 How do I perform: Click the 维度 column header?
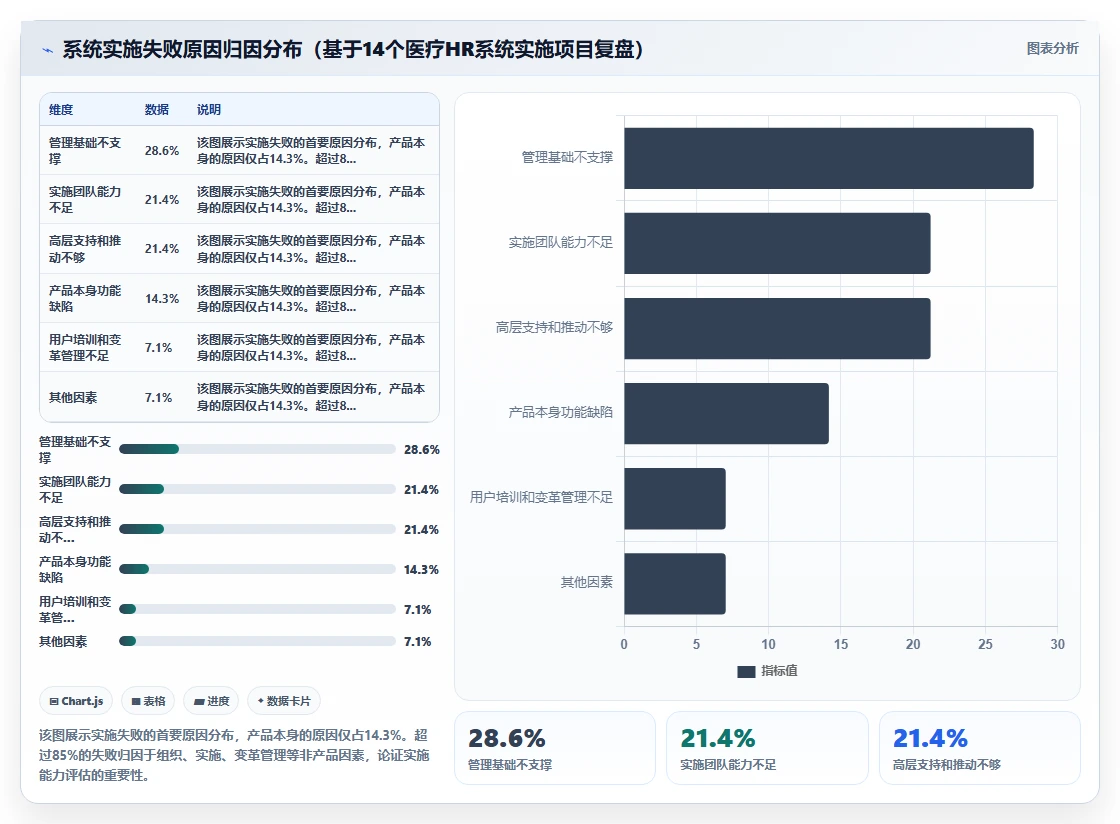(61, 110)
